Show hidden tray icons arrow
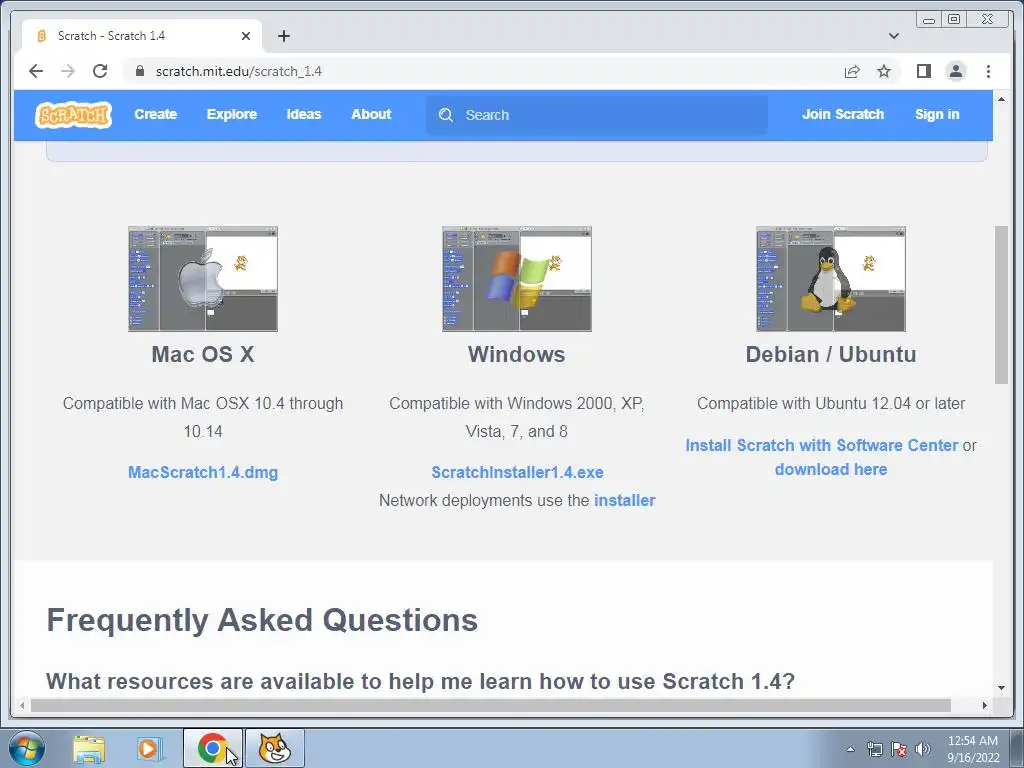This screenshot has height=768, width=1024. [x=850, y=749]
